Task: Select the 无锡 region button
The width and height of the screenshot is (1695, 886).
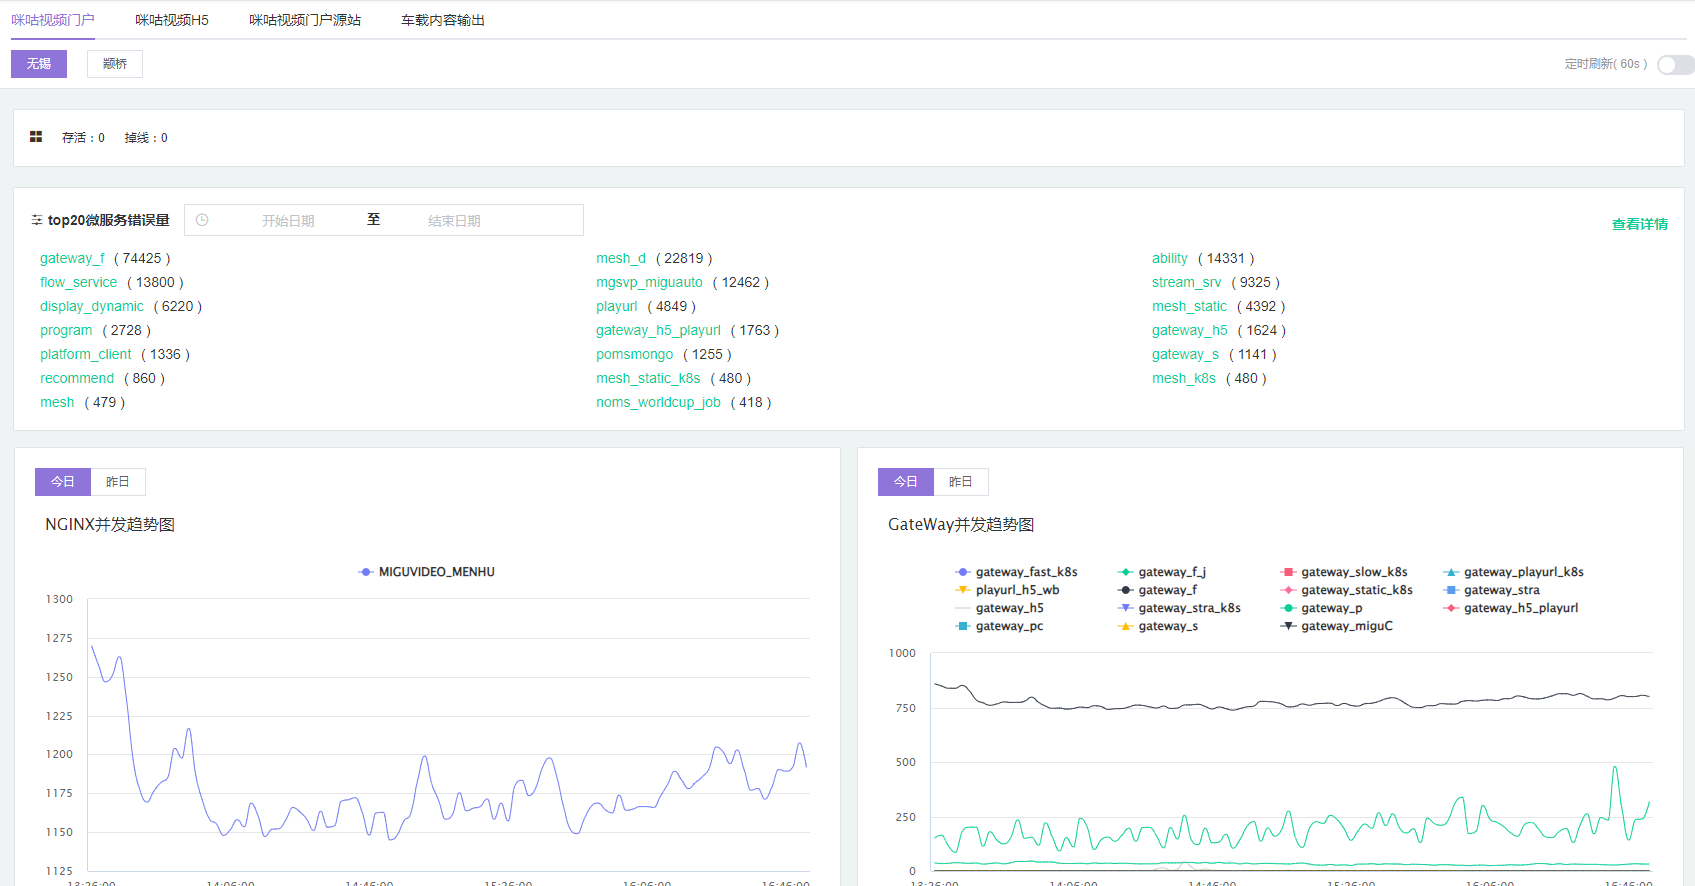Action: click(39, 64)
